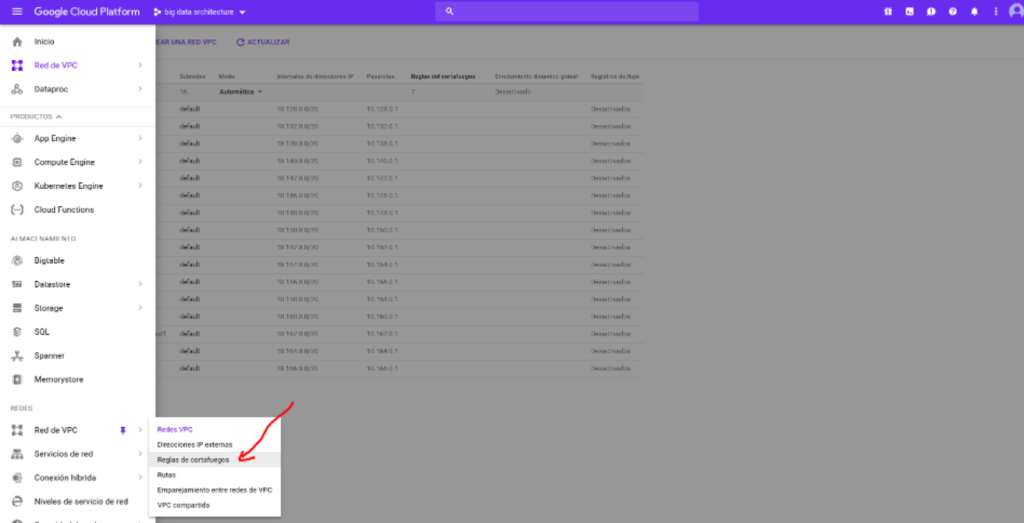The width and height of the screenshot is (1024, 523).
Task: Open the big data architecture project selector
Action: 200,12
